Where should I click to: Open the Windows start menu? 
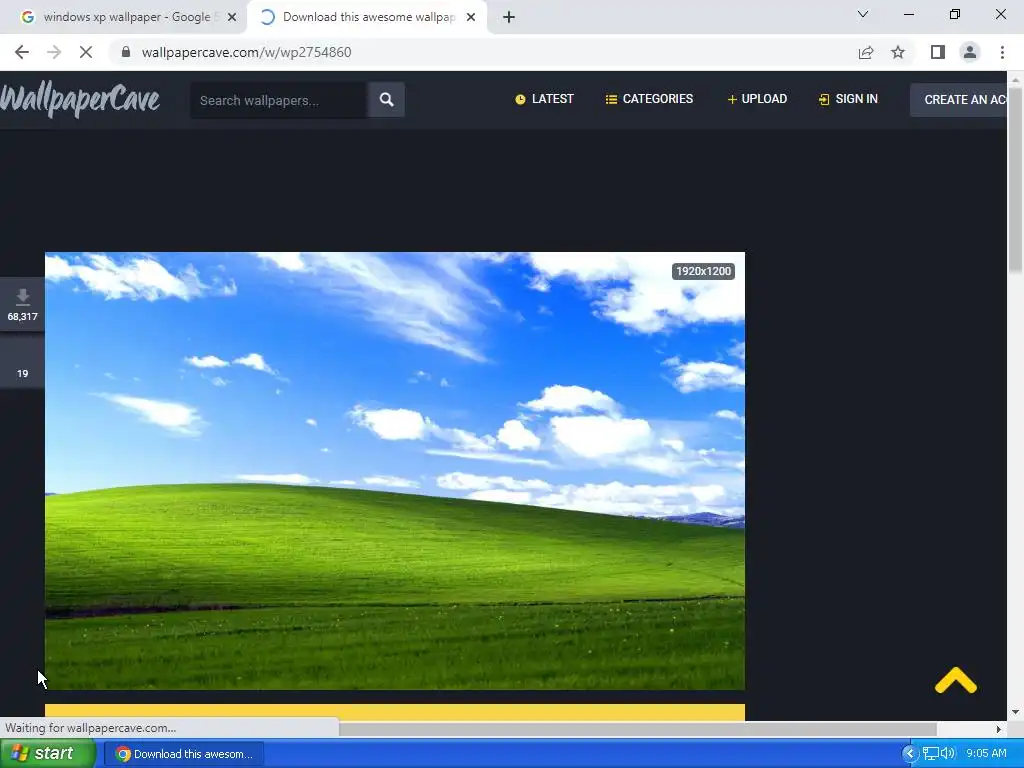pos(47,754)
